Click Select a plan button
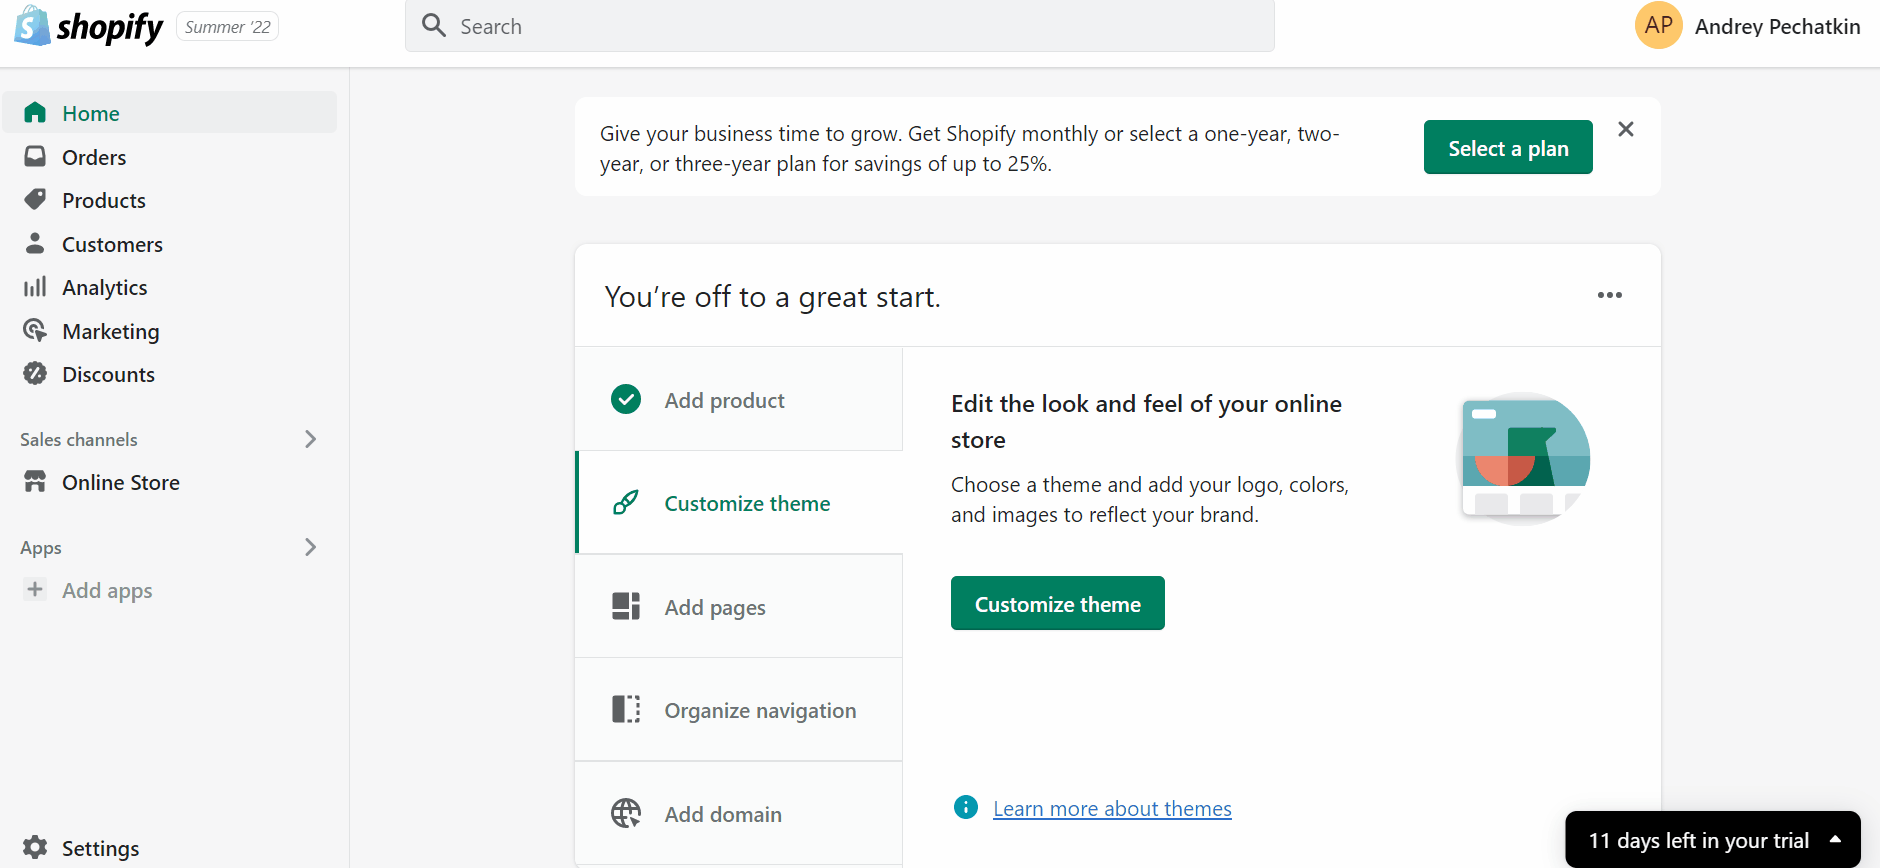 tap(1508, 148)
